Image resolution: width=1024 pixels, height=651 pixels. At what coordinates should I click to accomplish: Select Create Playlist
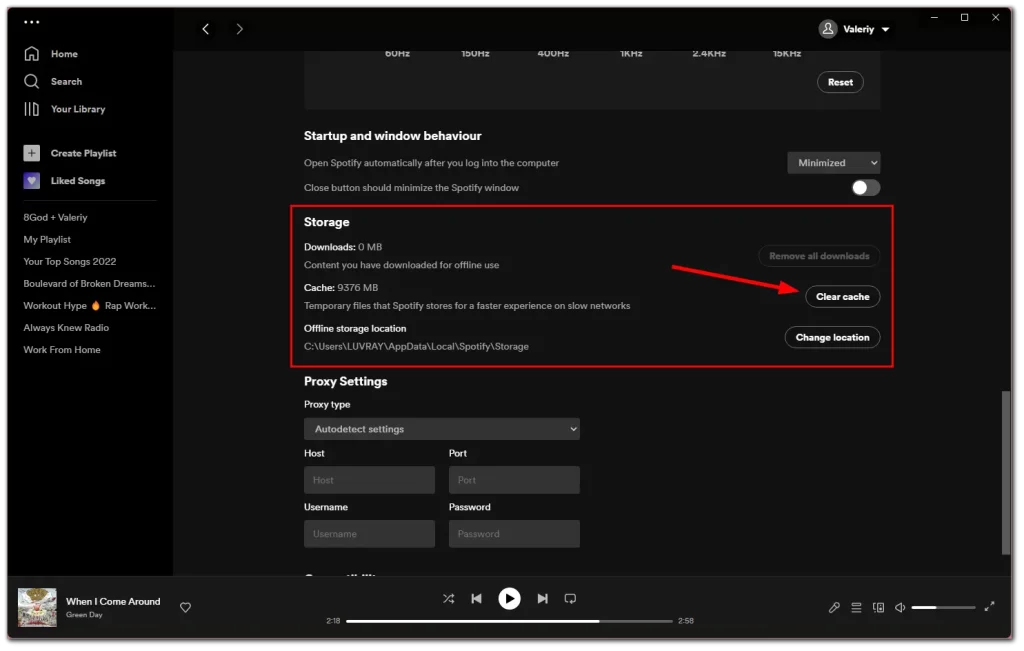pyautogui.click(x=84, y=153)
